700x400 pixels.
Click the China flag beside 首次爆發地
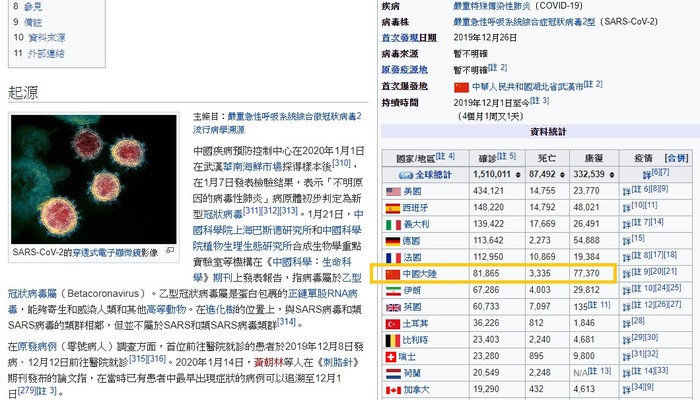[461, 87]
